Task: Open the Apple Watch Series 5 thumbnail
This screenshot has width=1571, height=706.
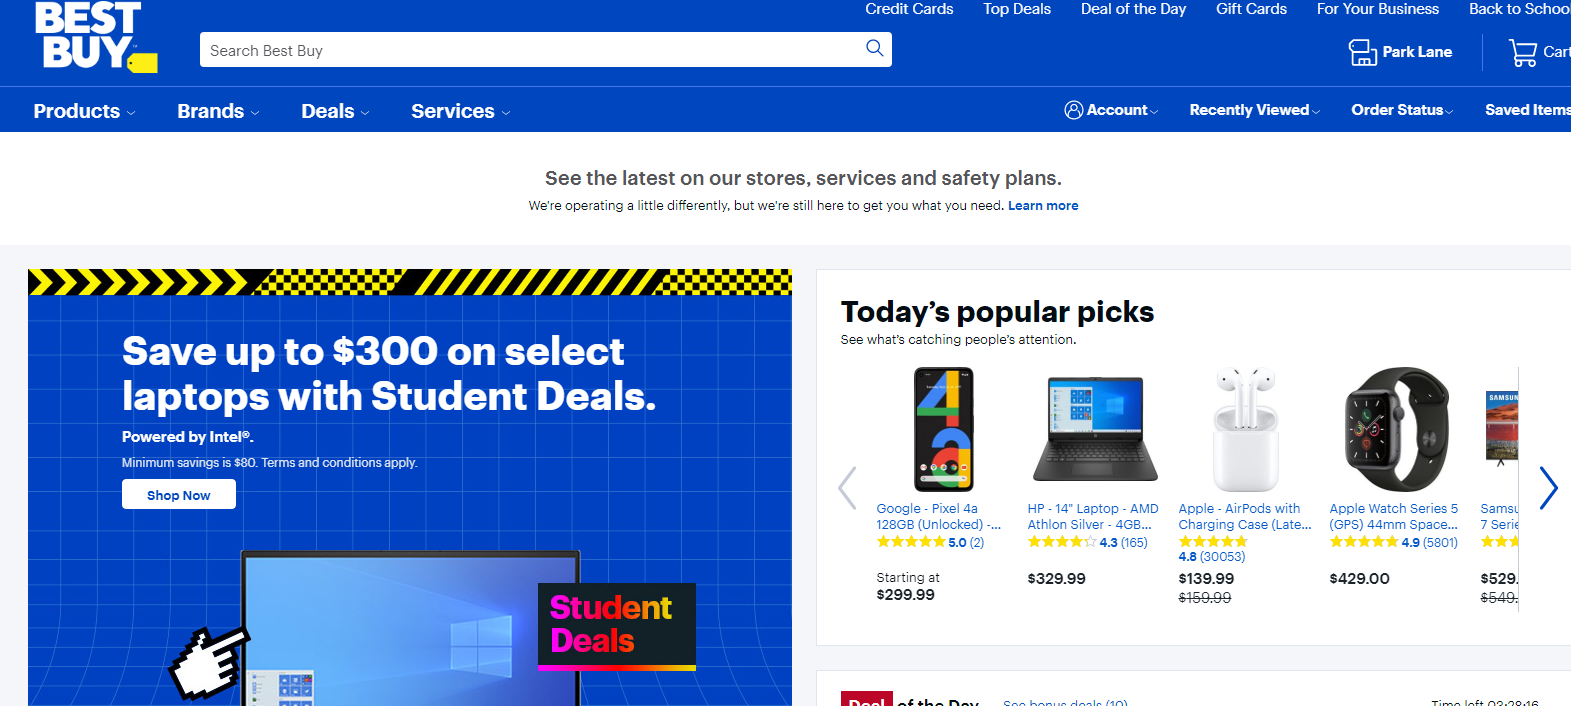Action: coord(1396,429)
